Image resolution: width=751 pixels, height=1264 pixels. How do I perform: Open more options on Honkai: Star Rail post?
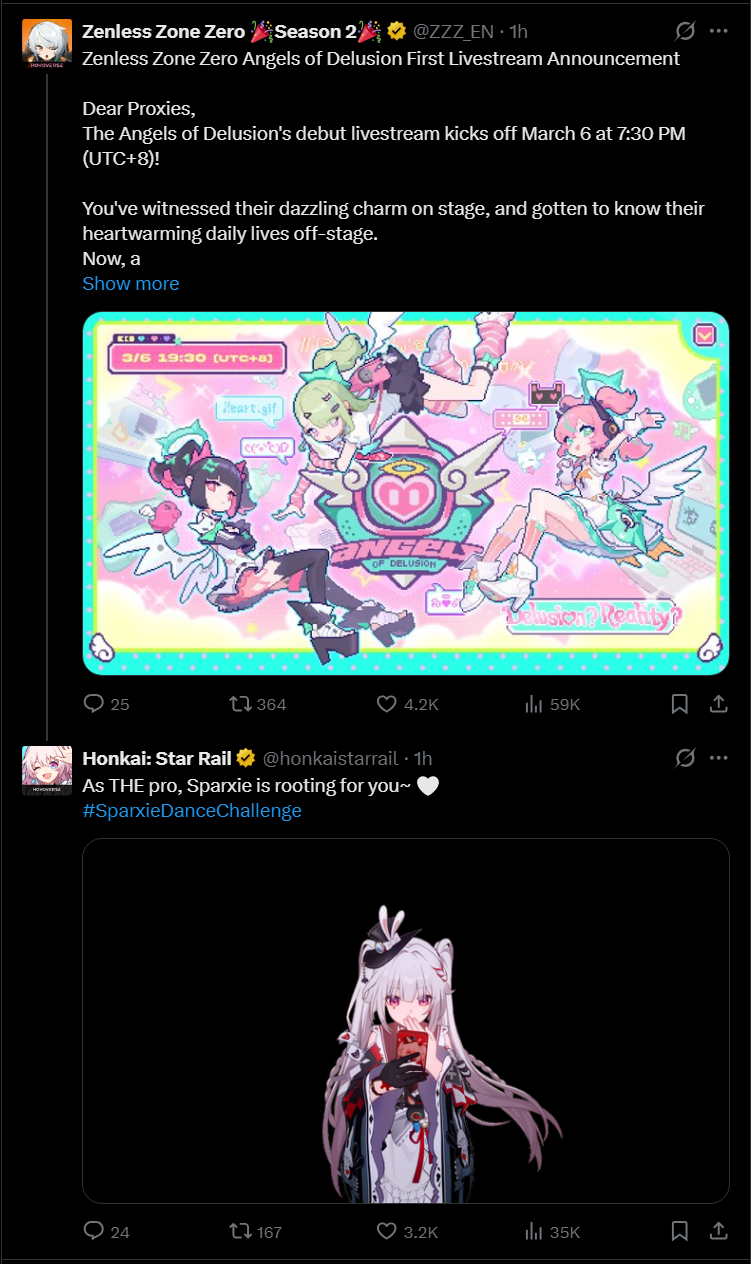pyautogui.click(x=718, y=758)
